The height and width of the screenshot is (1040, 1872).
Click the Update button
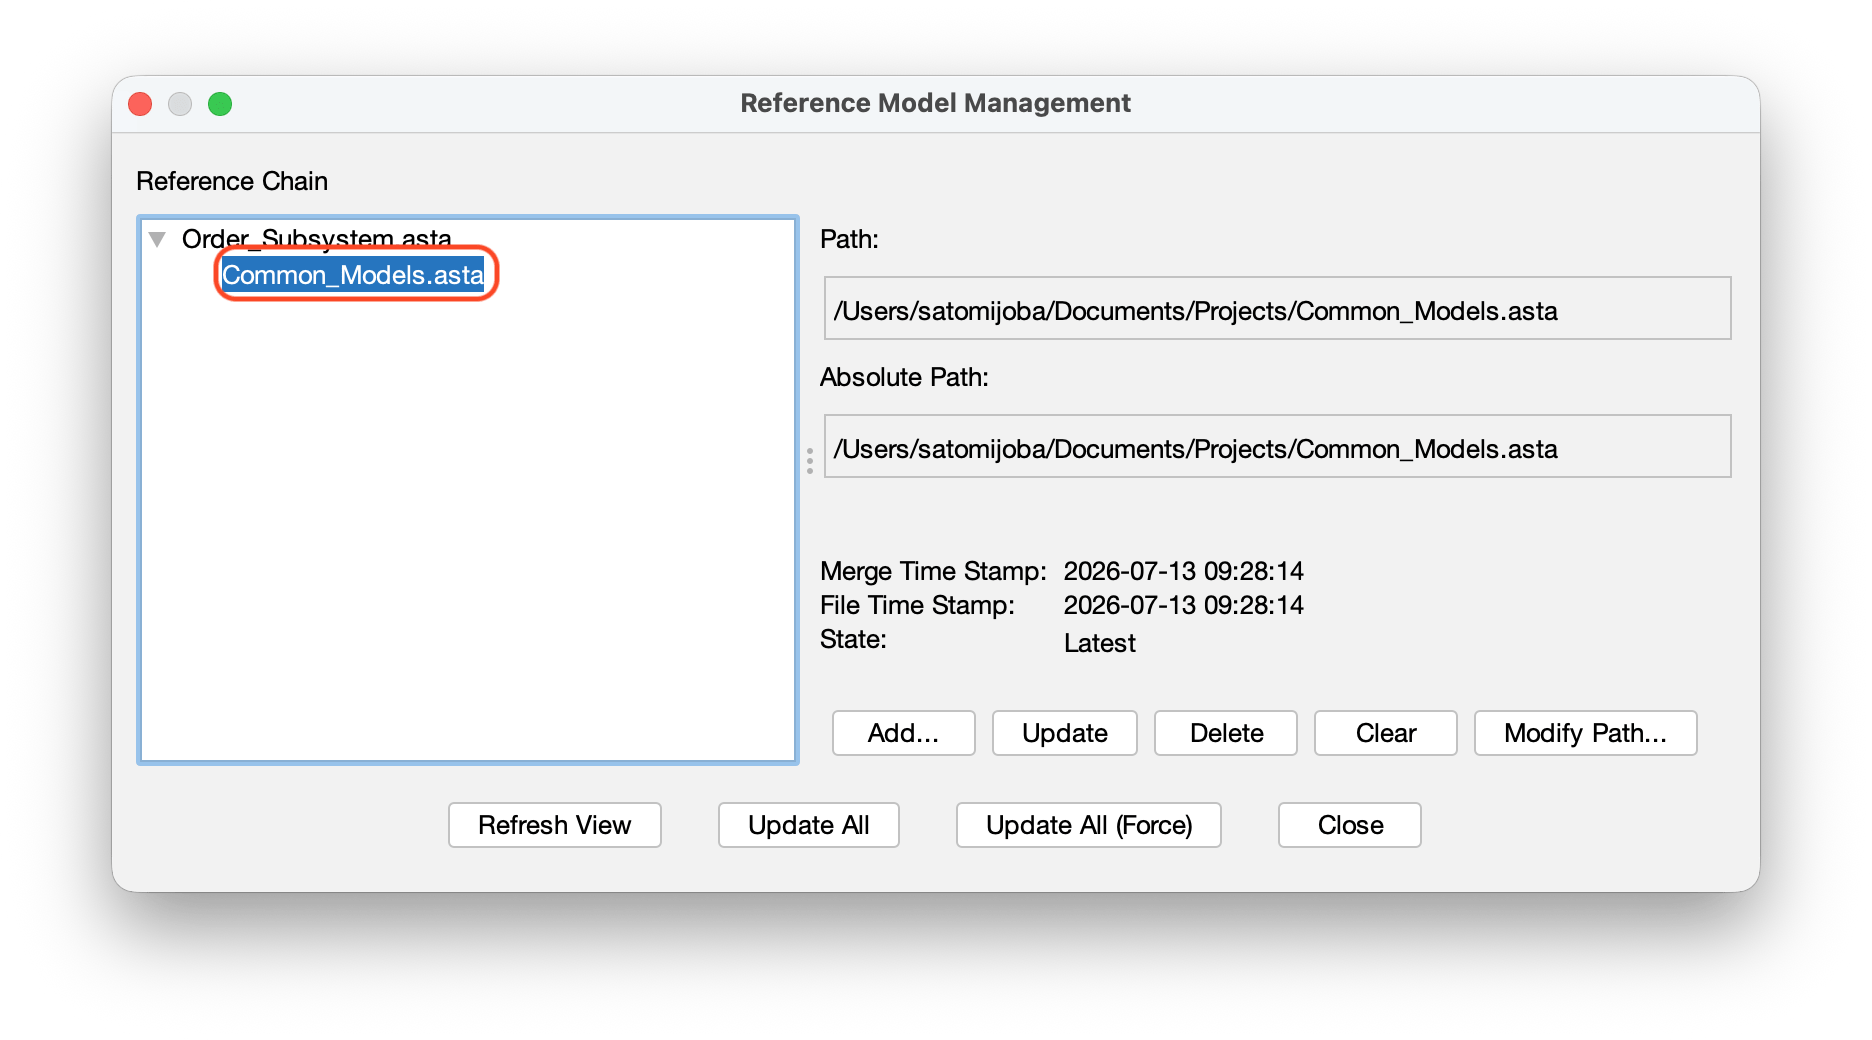point(1064,733)
